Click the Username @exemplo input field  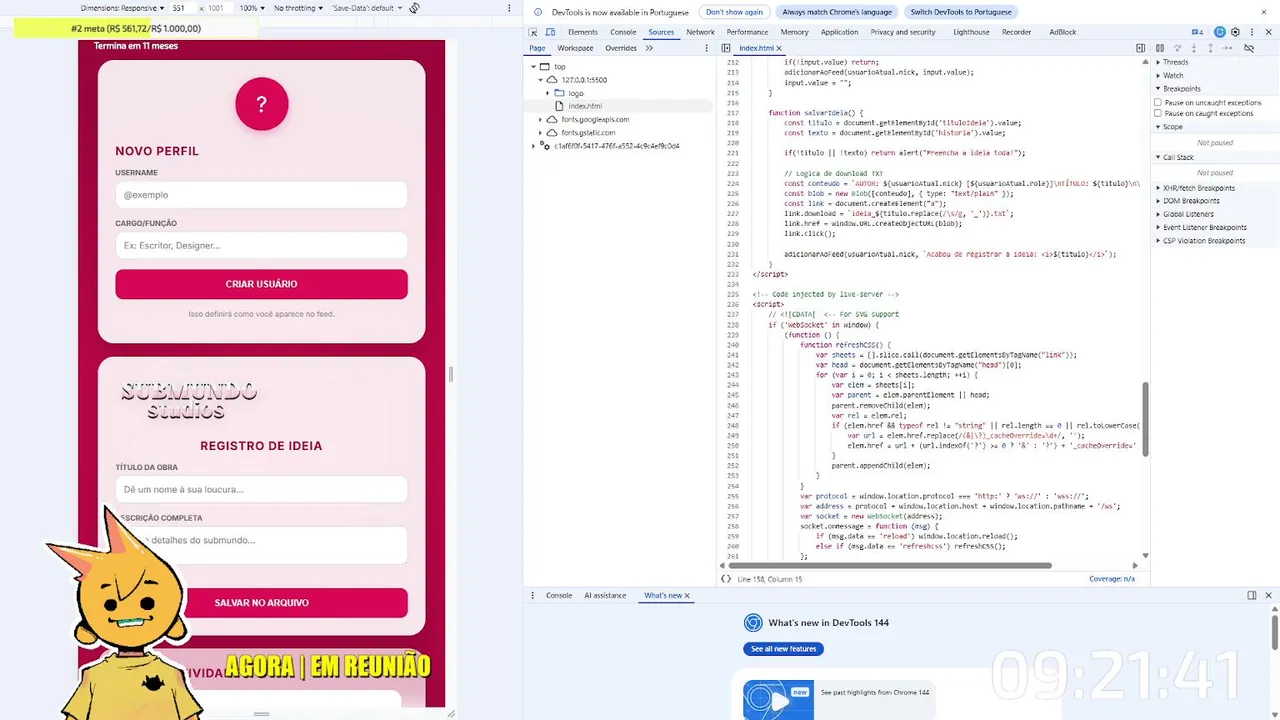tap(261, 195)
